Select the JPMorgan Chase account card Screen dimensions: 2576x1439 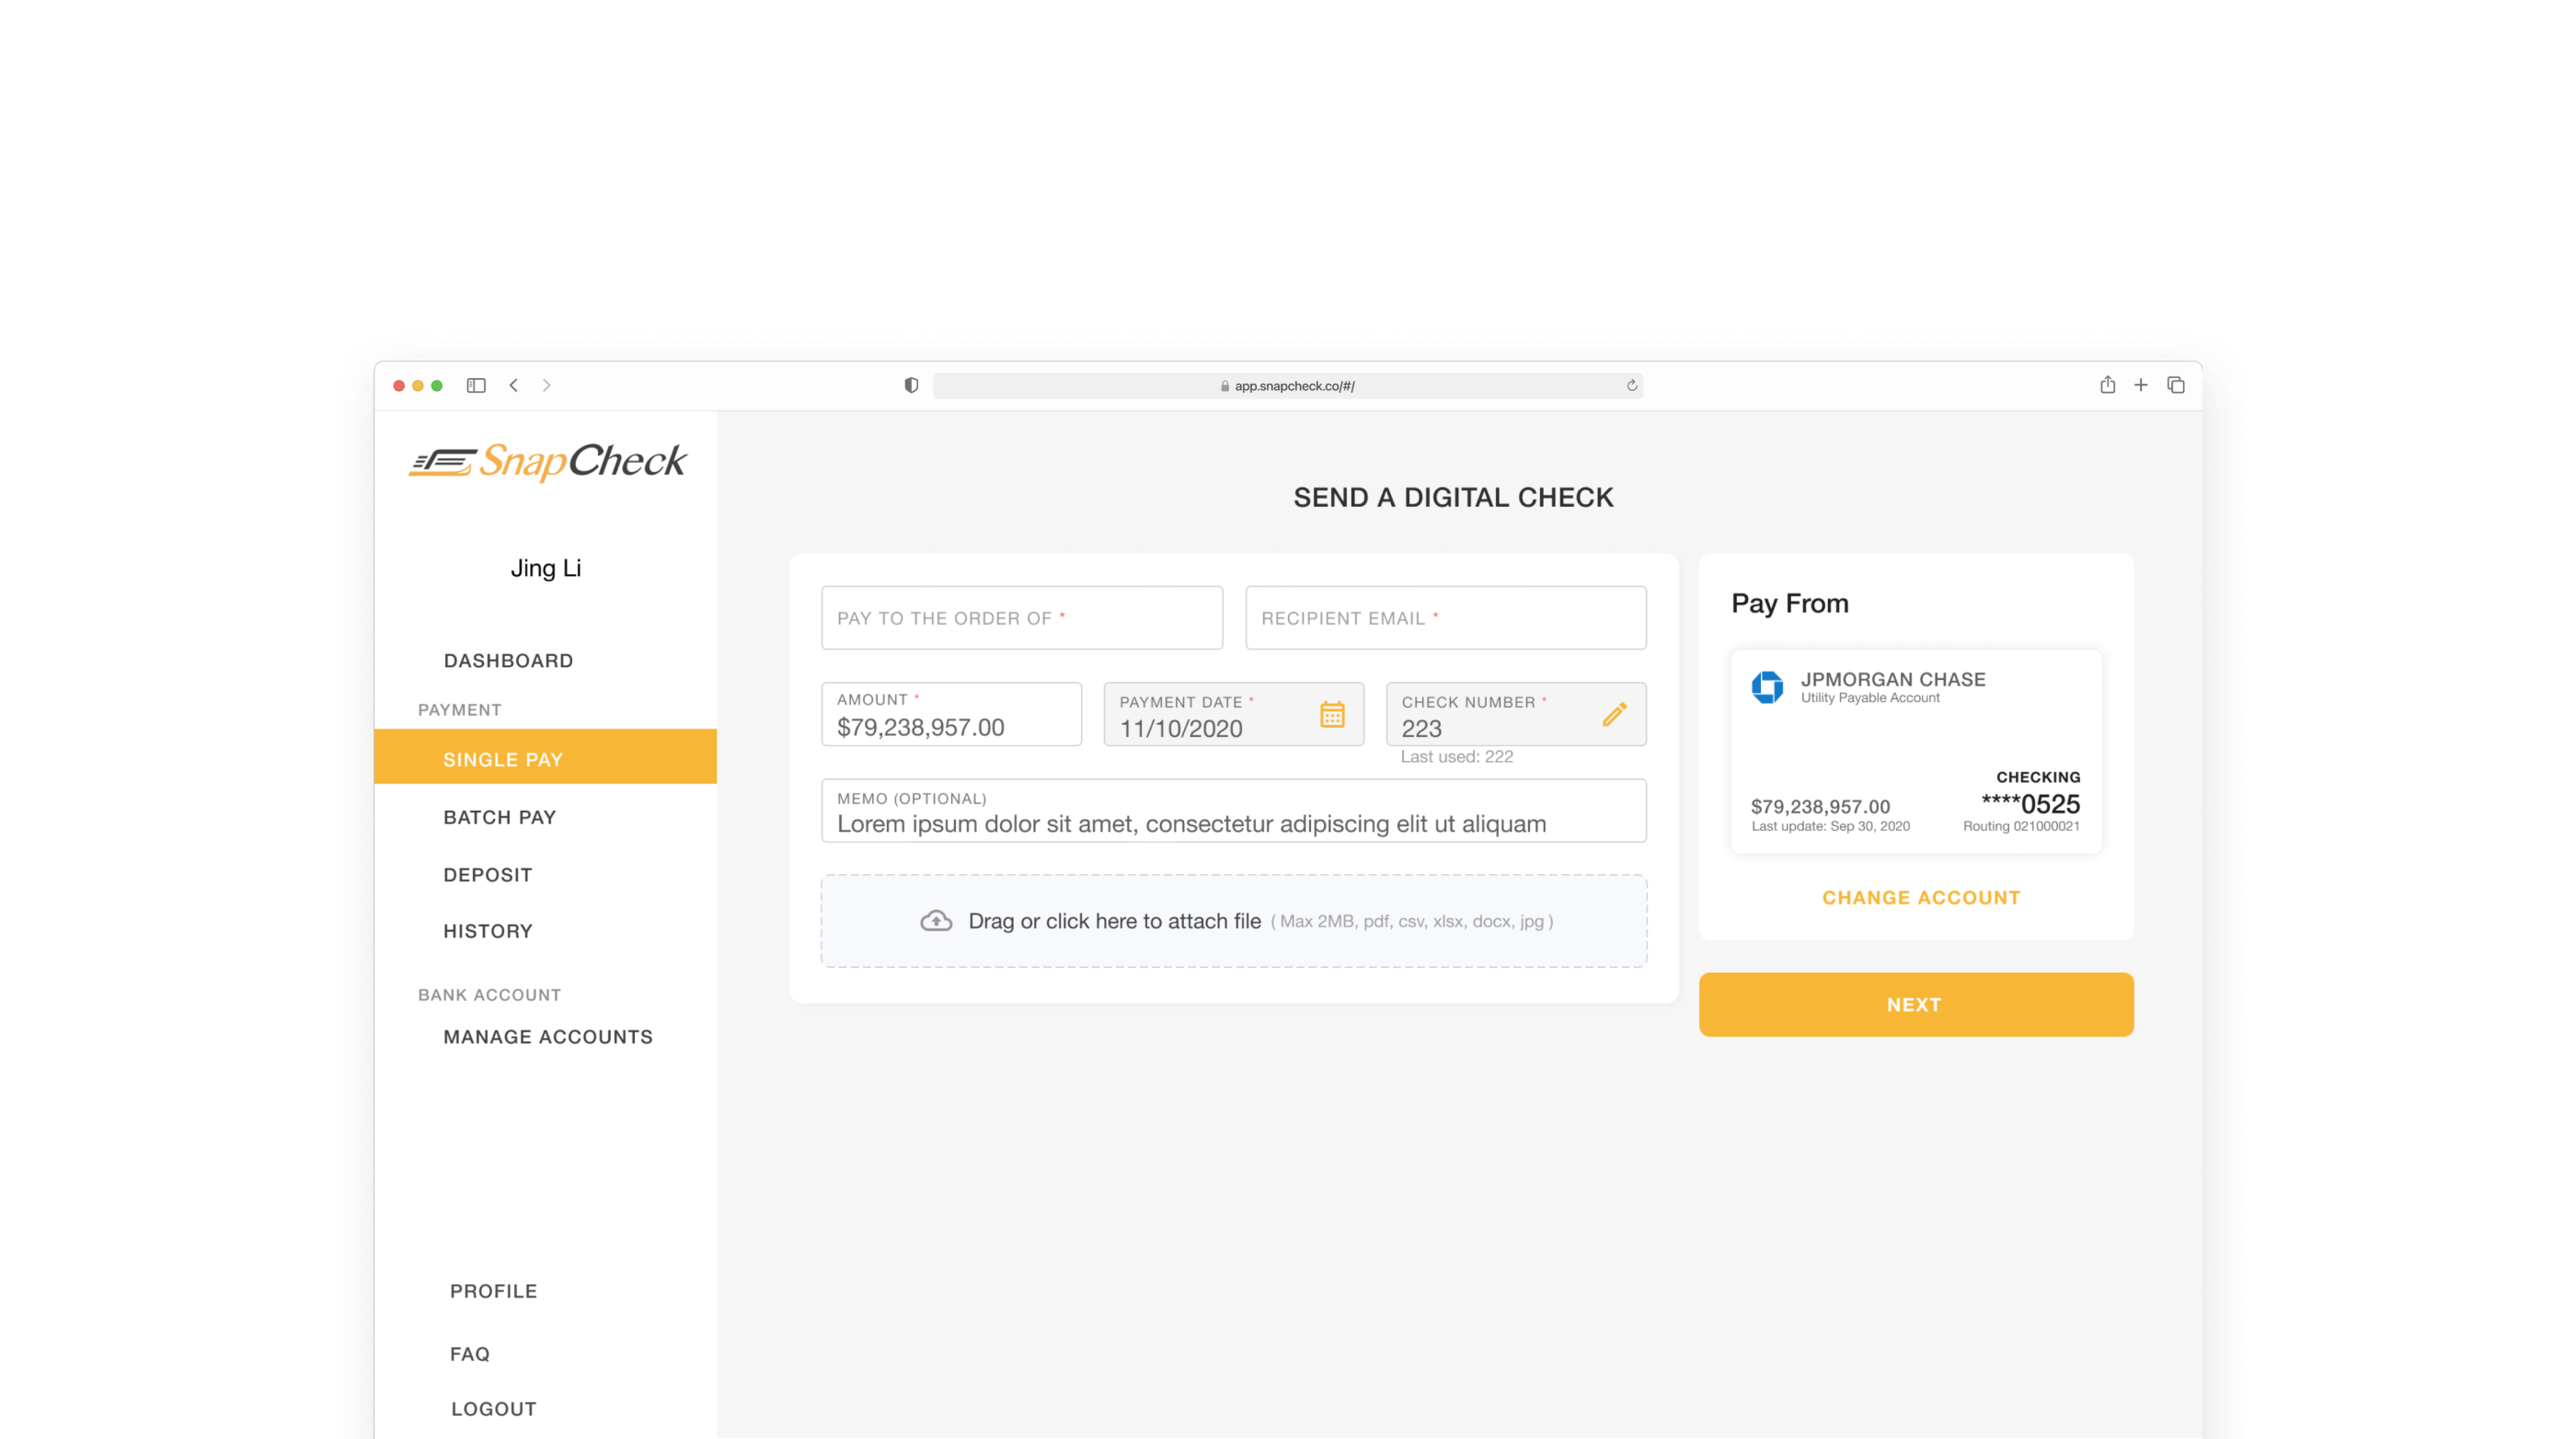(x=1915, y=752)
